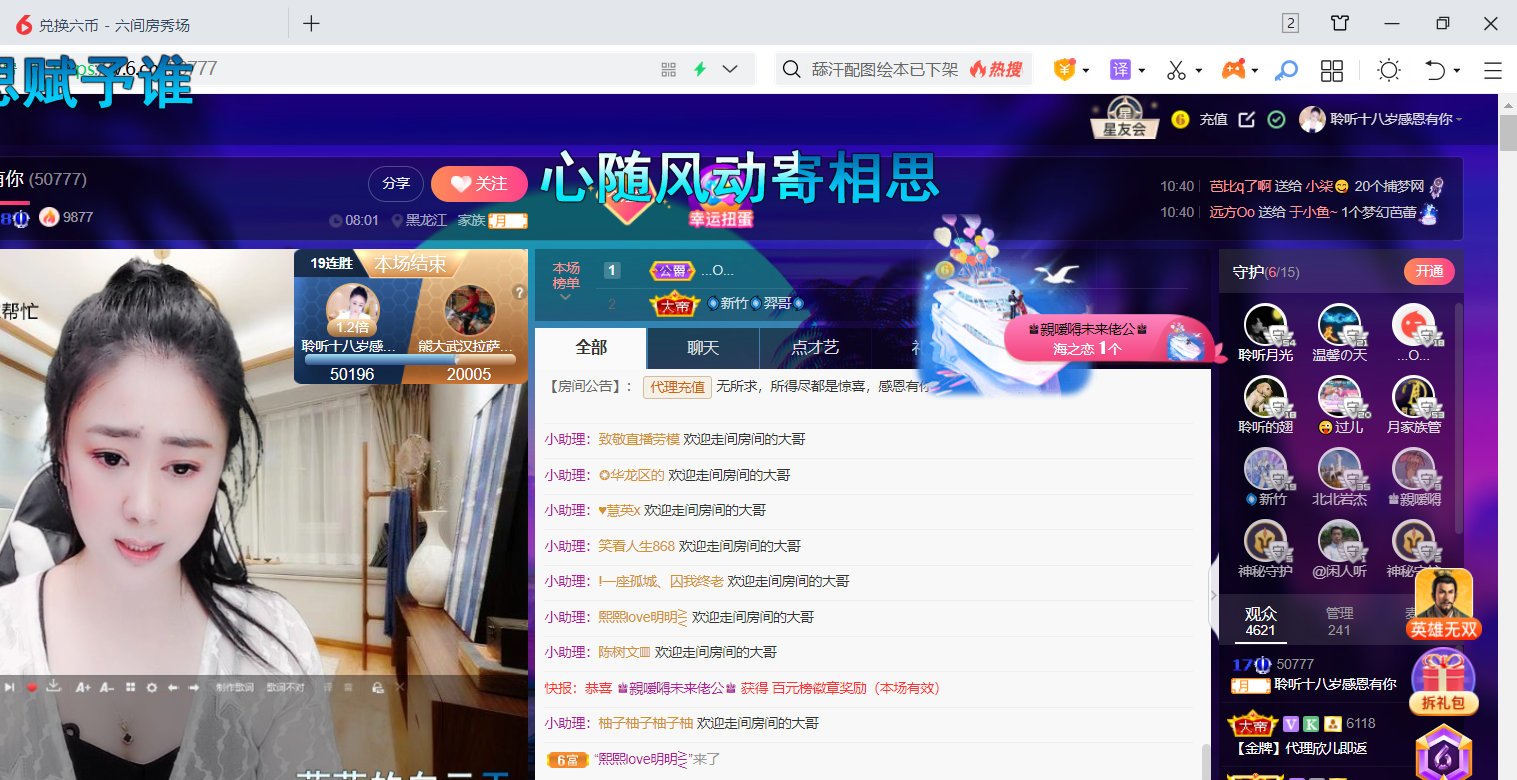This screenshot has height=780, width=1517.
Task: Open the four-square apps grid icon
Action: point(1332,70)
